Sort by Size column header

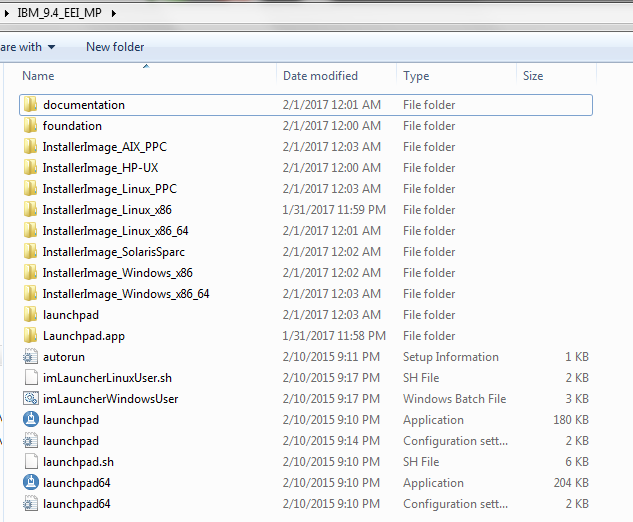click(533, 76)
